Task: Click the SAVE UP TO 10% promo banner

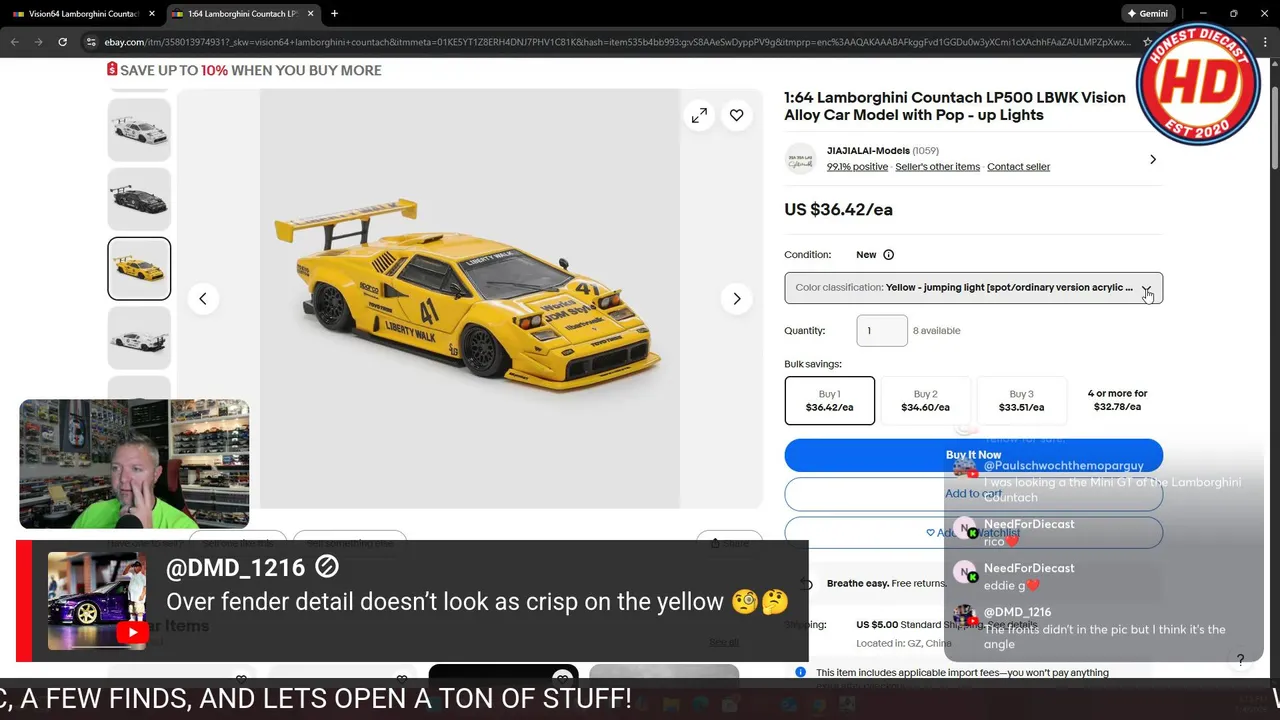Action: point(244,70)
